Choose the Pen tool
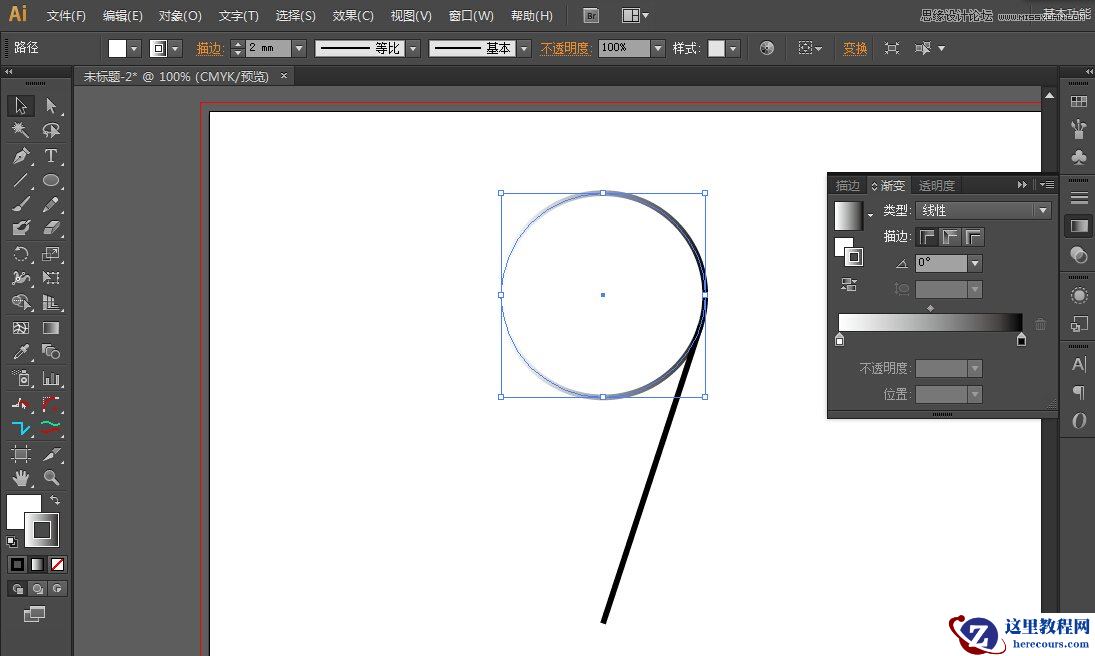 [x=23, y=156]
